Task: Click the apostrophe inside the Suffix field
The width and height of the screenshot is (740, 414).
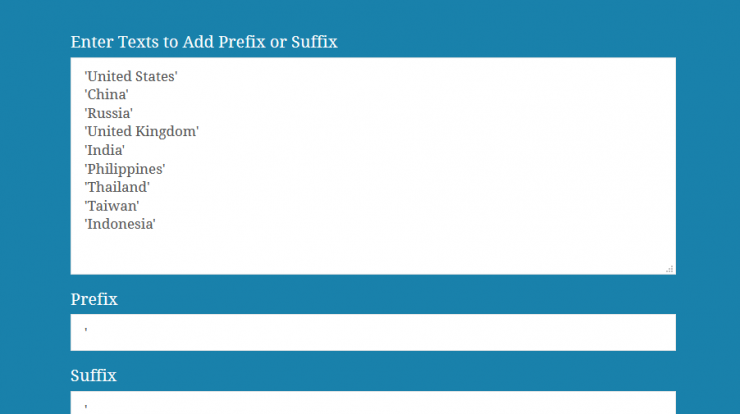Action: tap(86, 406)
